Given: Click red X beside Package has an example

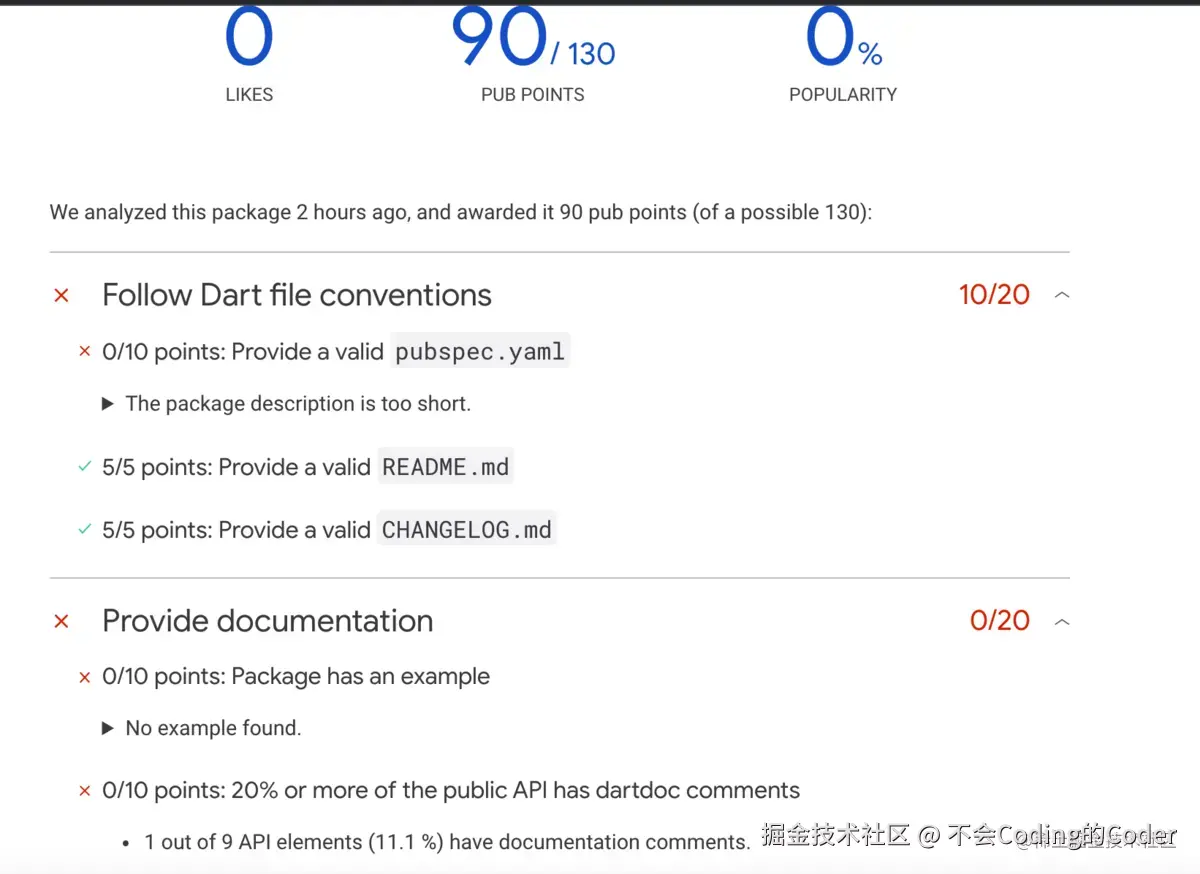Looking at the screenshot, I should click(x=85, y=677).
